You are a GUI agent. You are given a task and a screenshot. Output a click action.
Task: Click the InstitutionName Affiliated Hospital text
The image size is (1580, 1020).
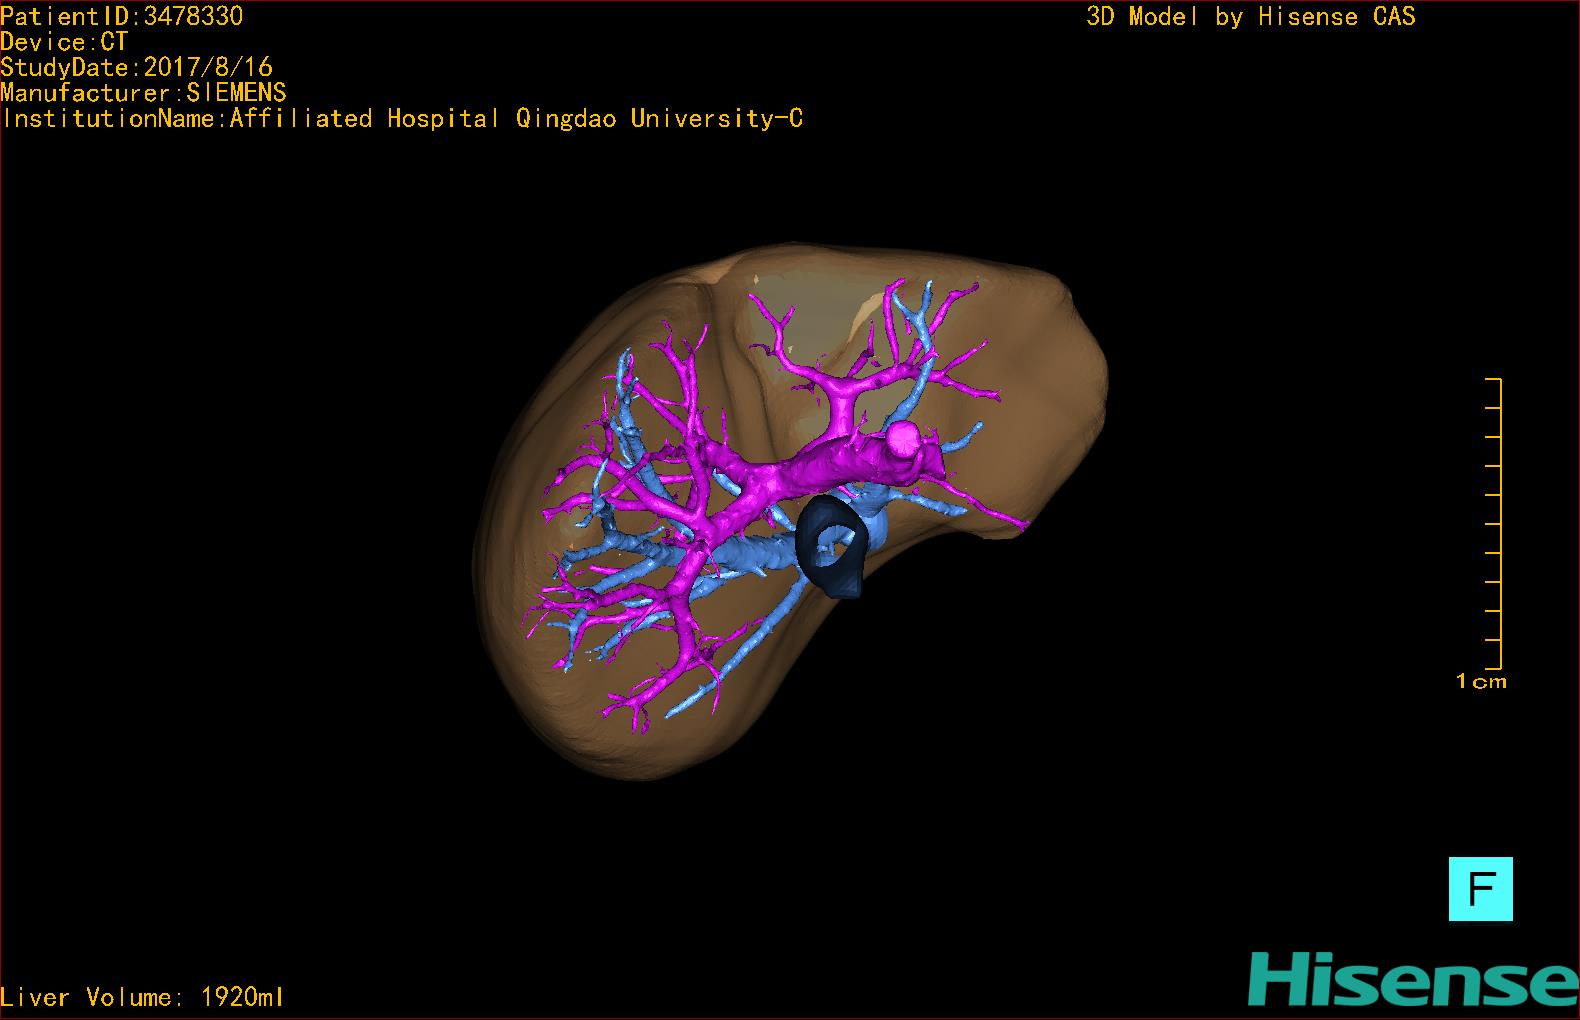click(x=402, y=119)
